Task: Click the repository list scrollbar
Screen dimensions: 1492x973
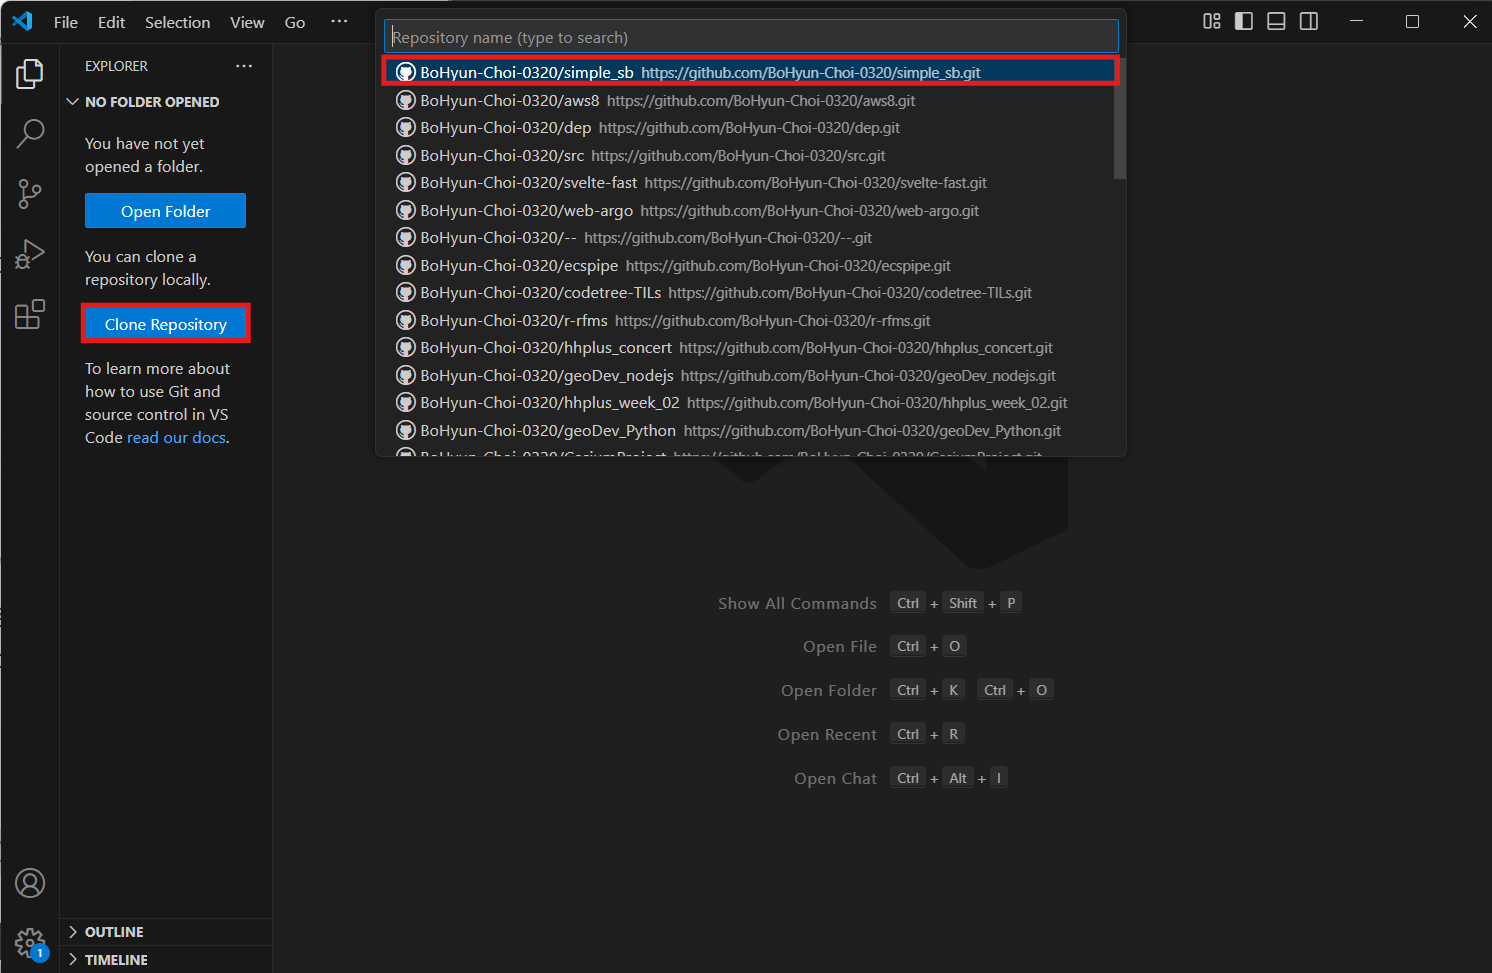Action: pyautogui.click(x=1120, y=118)
